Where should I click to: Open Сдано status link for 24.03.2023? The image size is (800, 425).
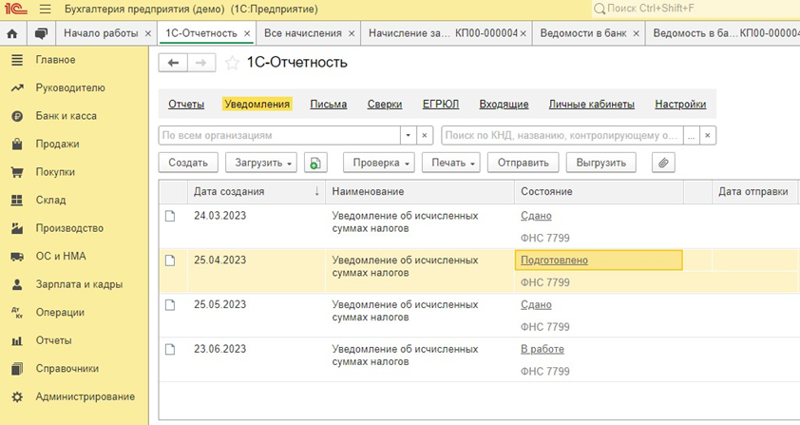click(536, 216)
